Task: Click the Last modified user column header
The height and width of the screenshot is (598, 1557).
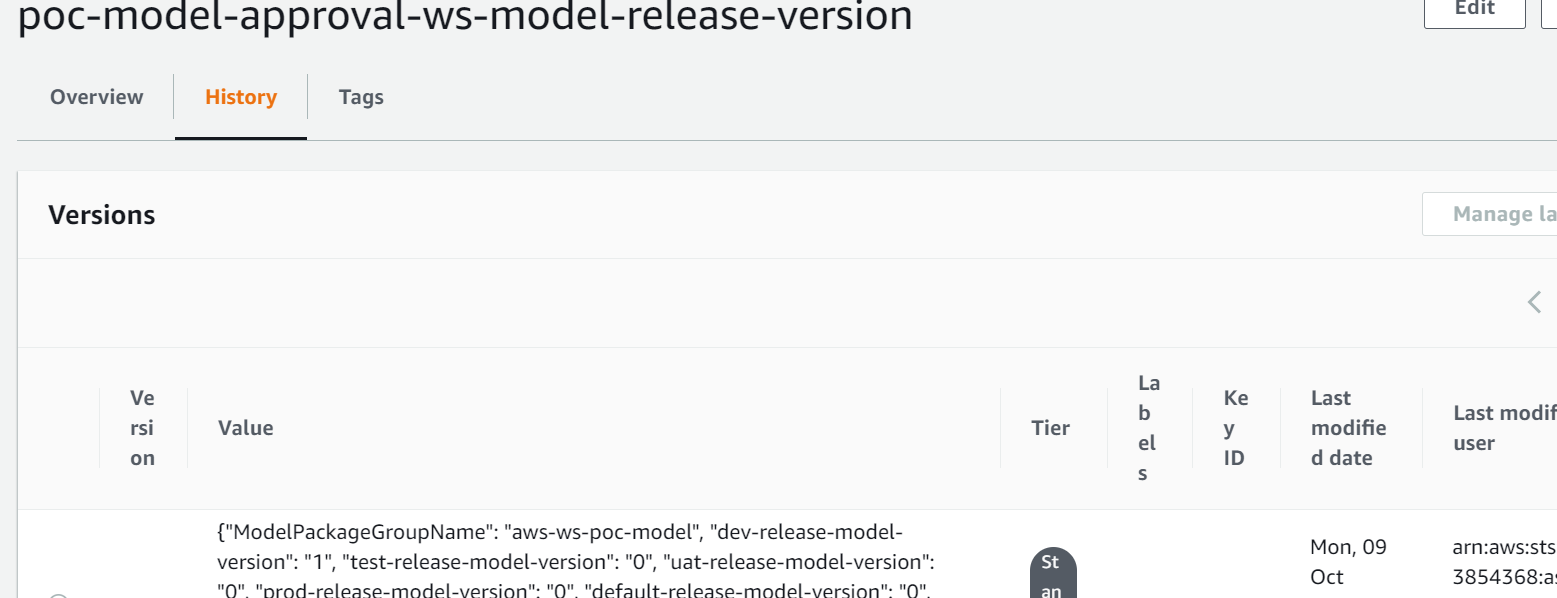Action: click(x=1504, y=427)
